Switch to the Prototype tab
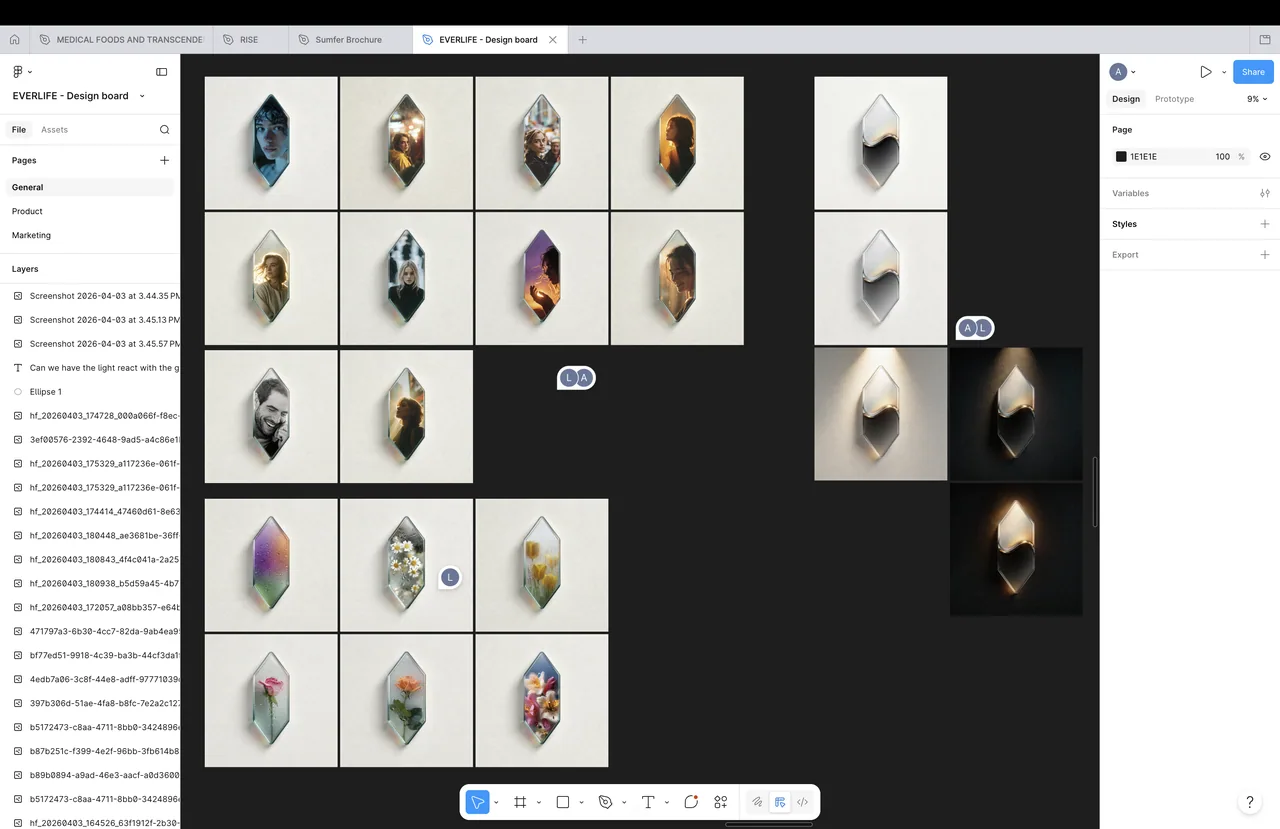 coord(1174,99)
